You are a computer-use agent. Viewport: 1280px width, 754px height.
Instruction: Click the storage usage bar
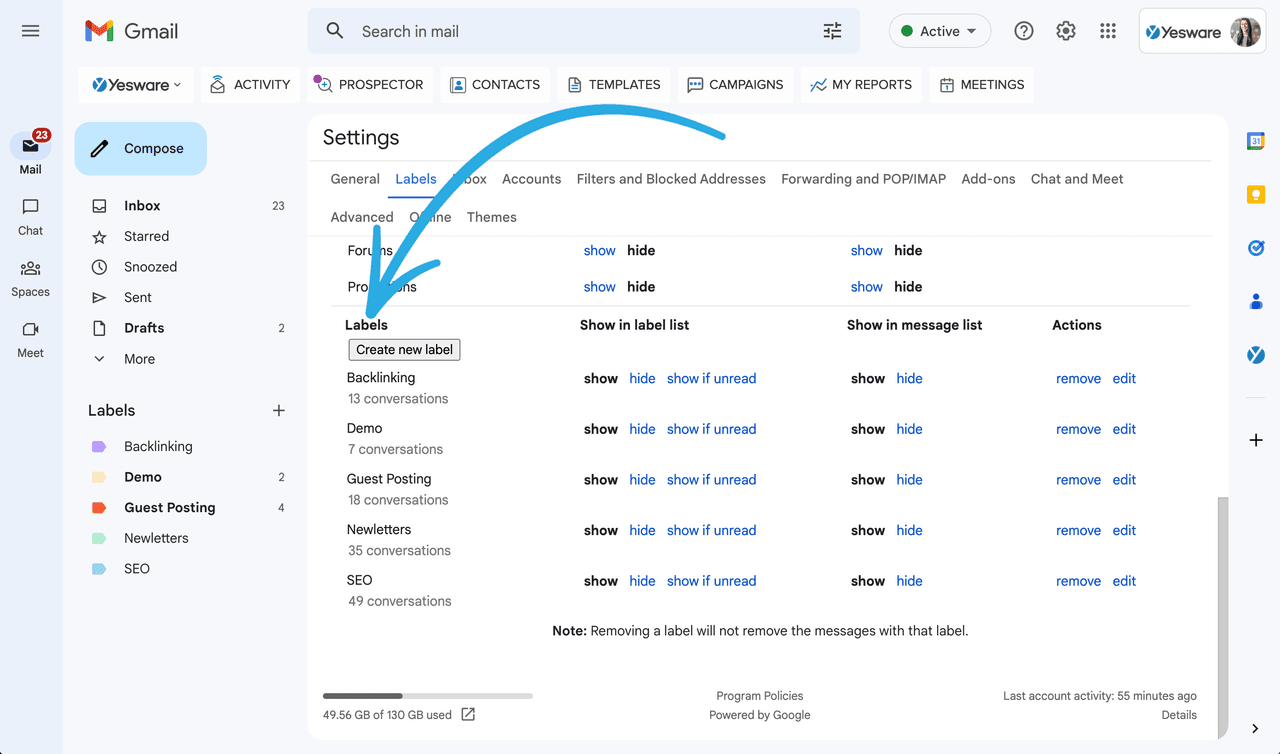pyautogui.click(x=427, y=695)
